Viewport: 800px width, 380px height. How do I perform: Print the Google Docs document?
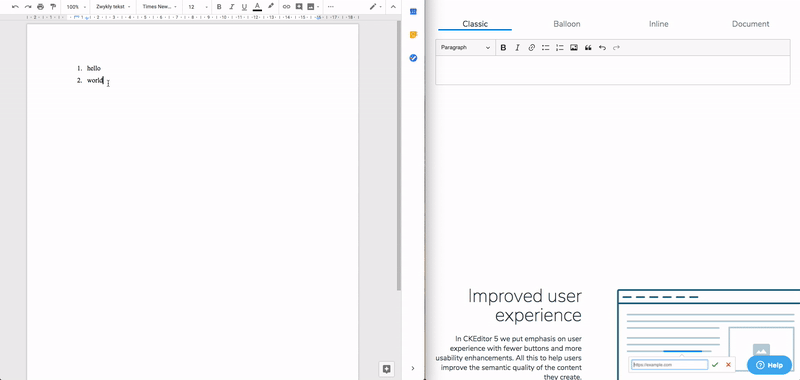pyautogui.click(x=40, y=7)
